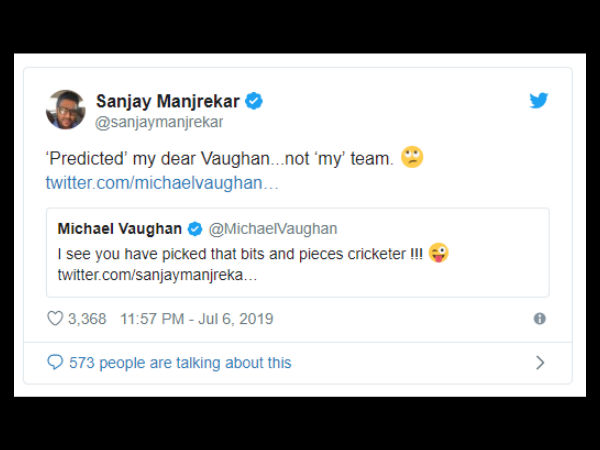Click the eye-roll emoji in the tweet
Image resolution: width=600 pixels, height=450 pixels.
point(411,159)
